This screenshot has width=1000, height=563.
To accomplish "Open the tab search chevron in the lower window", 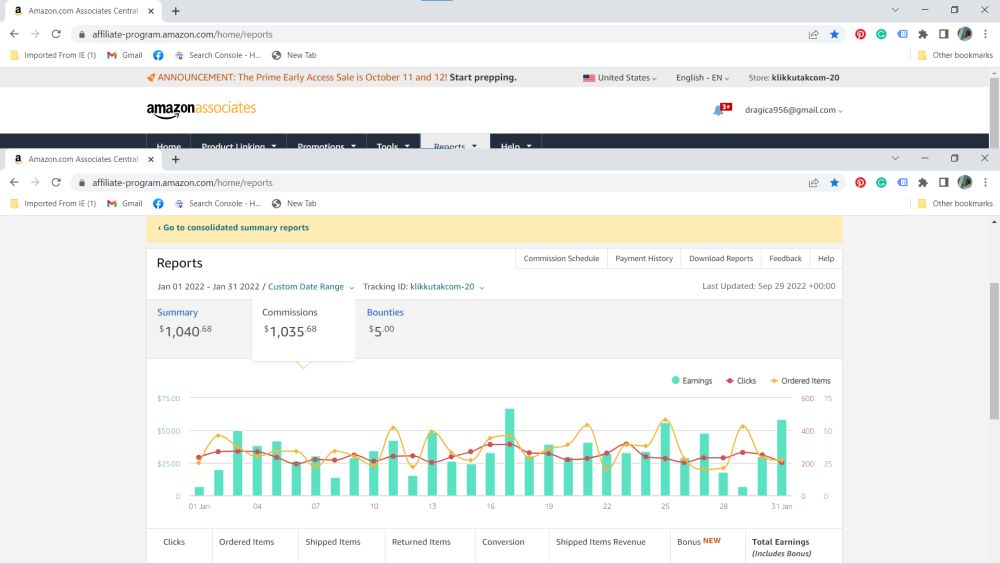I will point(895,158).
